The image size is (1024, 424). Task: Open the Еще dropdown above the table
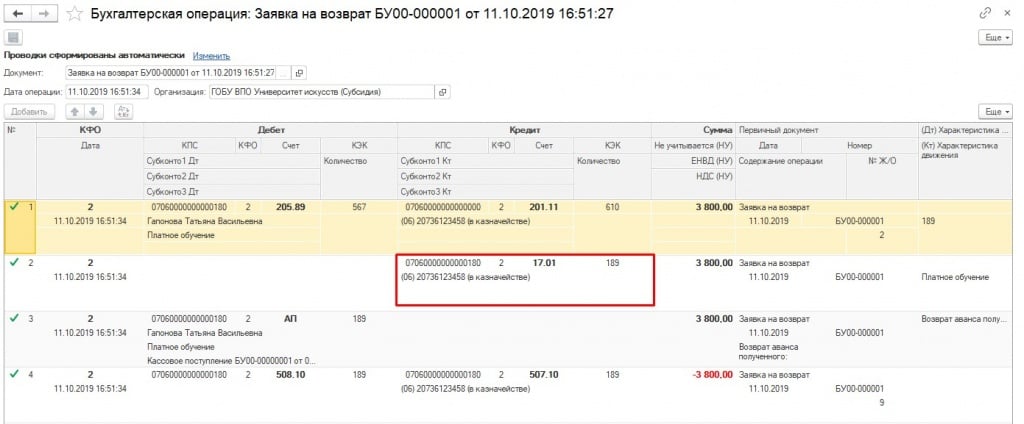tap(995, 112)
